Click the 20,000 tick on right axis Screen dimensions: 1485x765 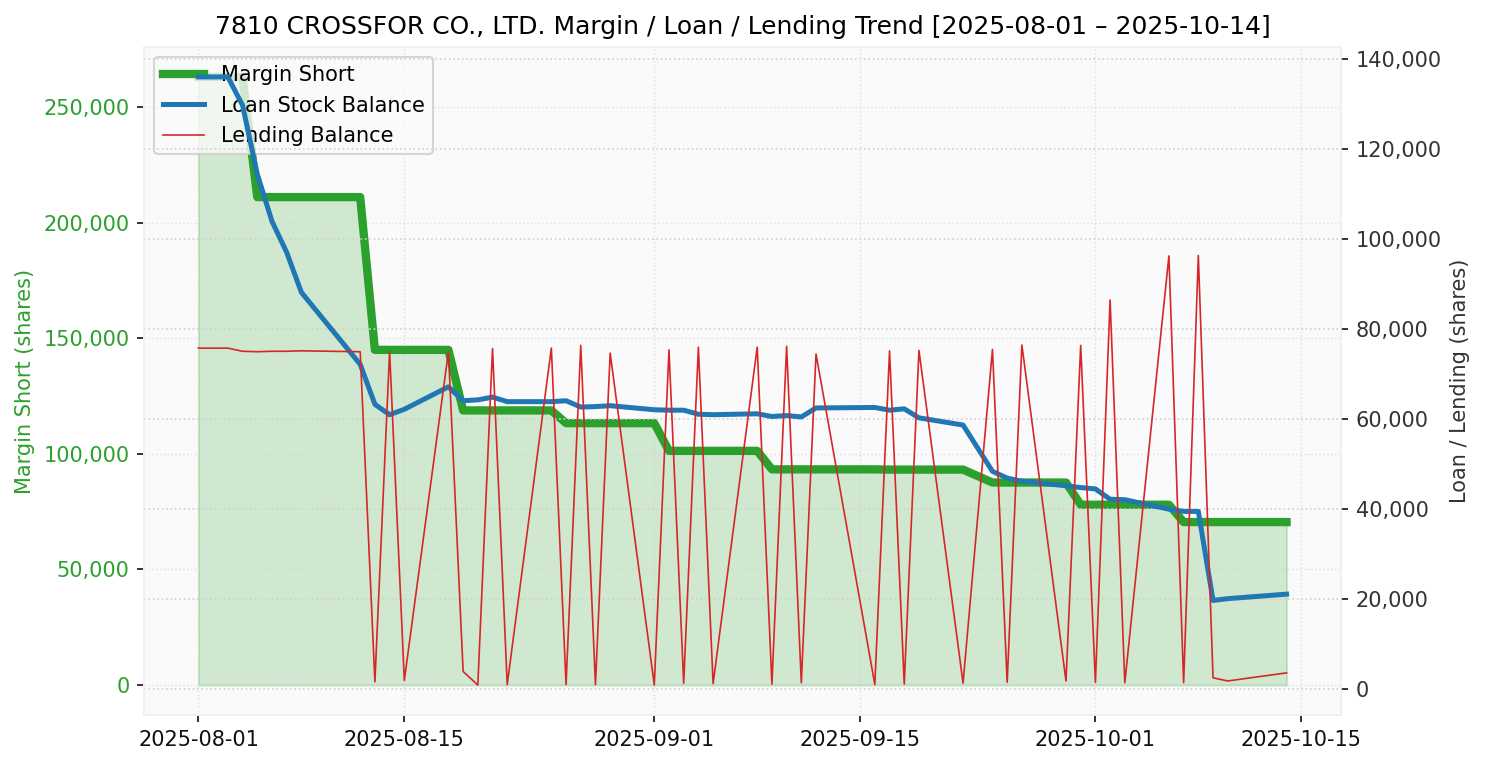coord(1393,600)
